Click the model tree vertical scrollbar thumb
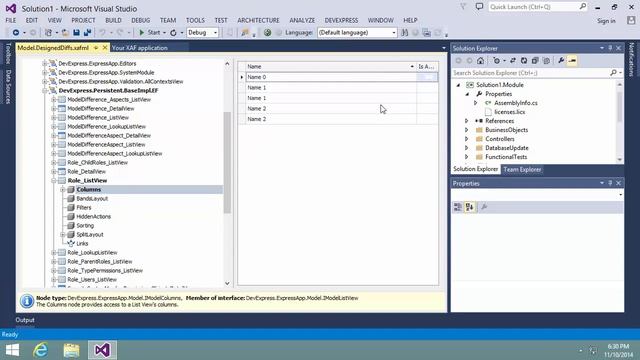 tap(227, 162)
